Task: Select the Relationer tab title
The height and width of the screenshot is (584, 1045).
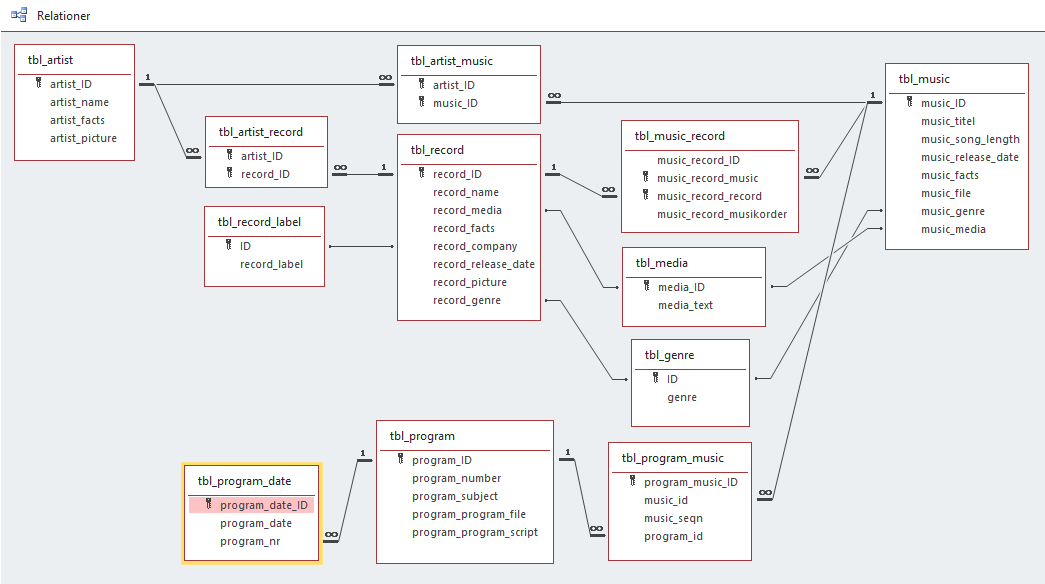Action: (x=63, y=15)
